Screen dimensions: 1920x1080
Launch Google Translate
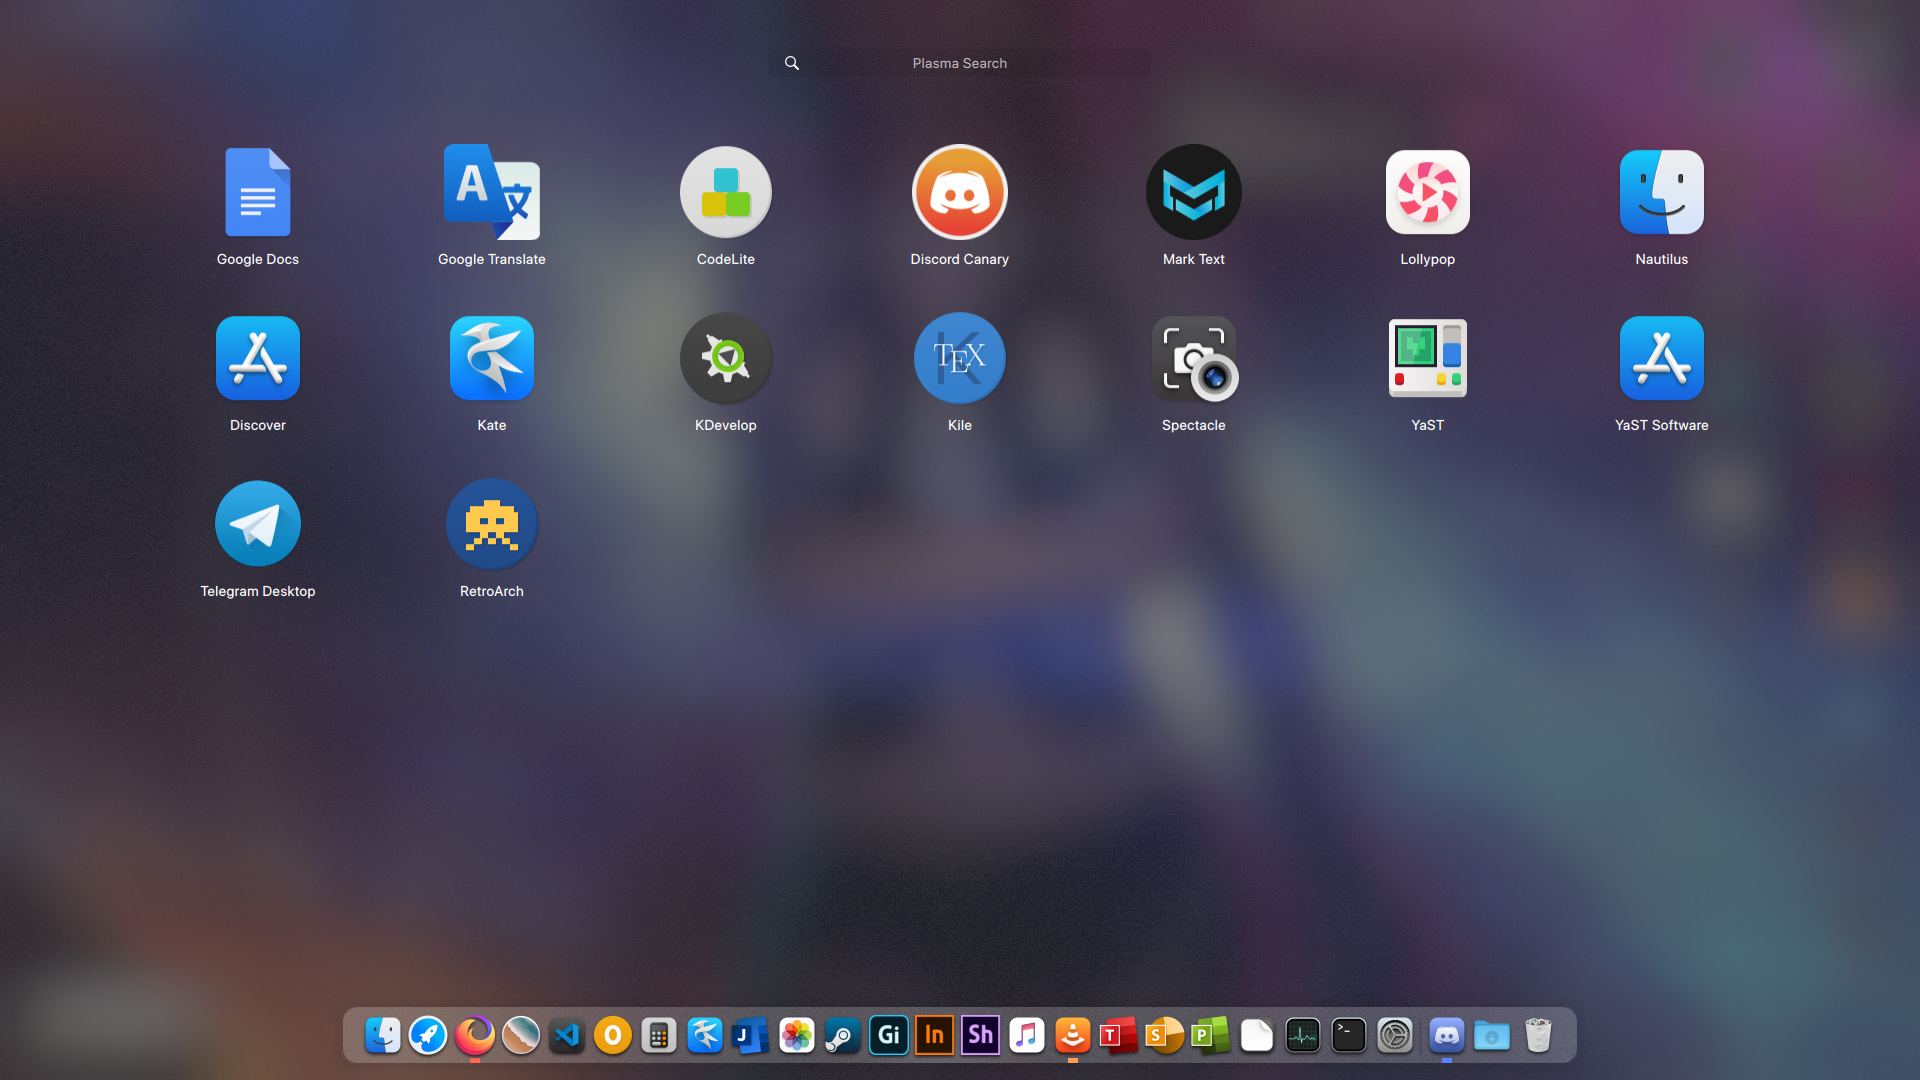pos(491,193)
